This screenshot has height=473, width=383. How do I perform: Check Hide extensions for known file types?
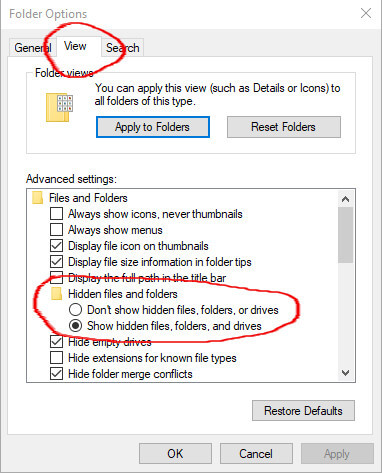pyautogui.click(x=56, y=358)
